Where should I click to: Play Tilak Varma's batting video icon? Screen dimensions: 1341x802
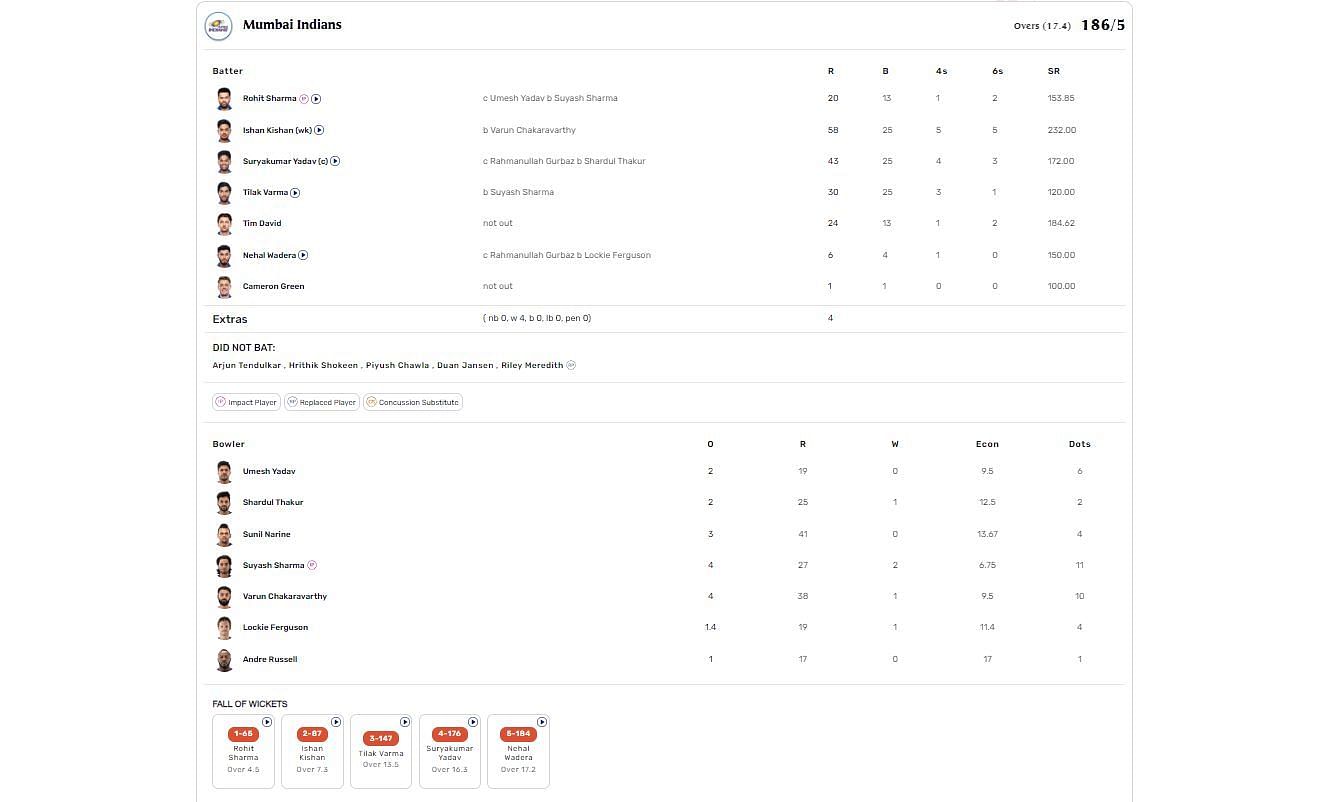click(295, 192)
